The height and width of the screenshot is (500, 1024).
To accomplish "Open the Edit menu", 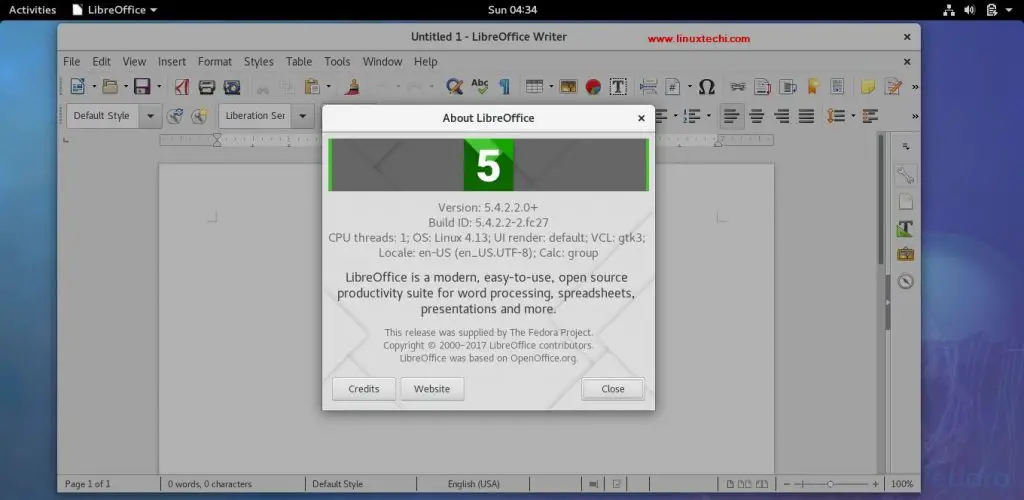I will click(x=101, y=61).
